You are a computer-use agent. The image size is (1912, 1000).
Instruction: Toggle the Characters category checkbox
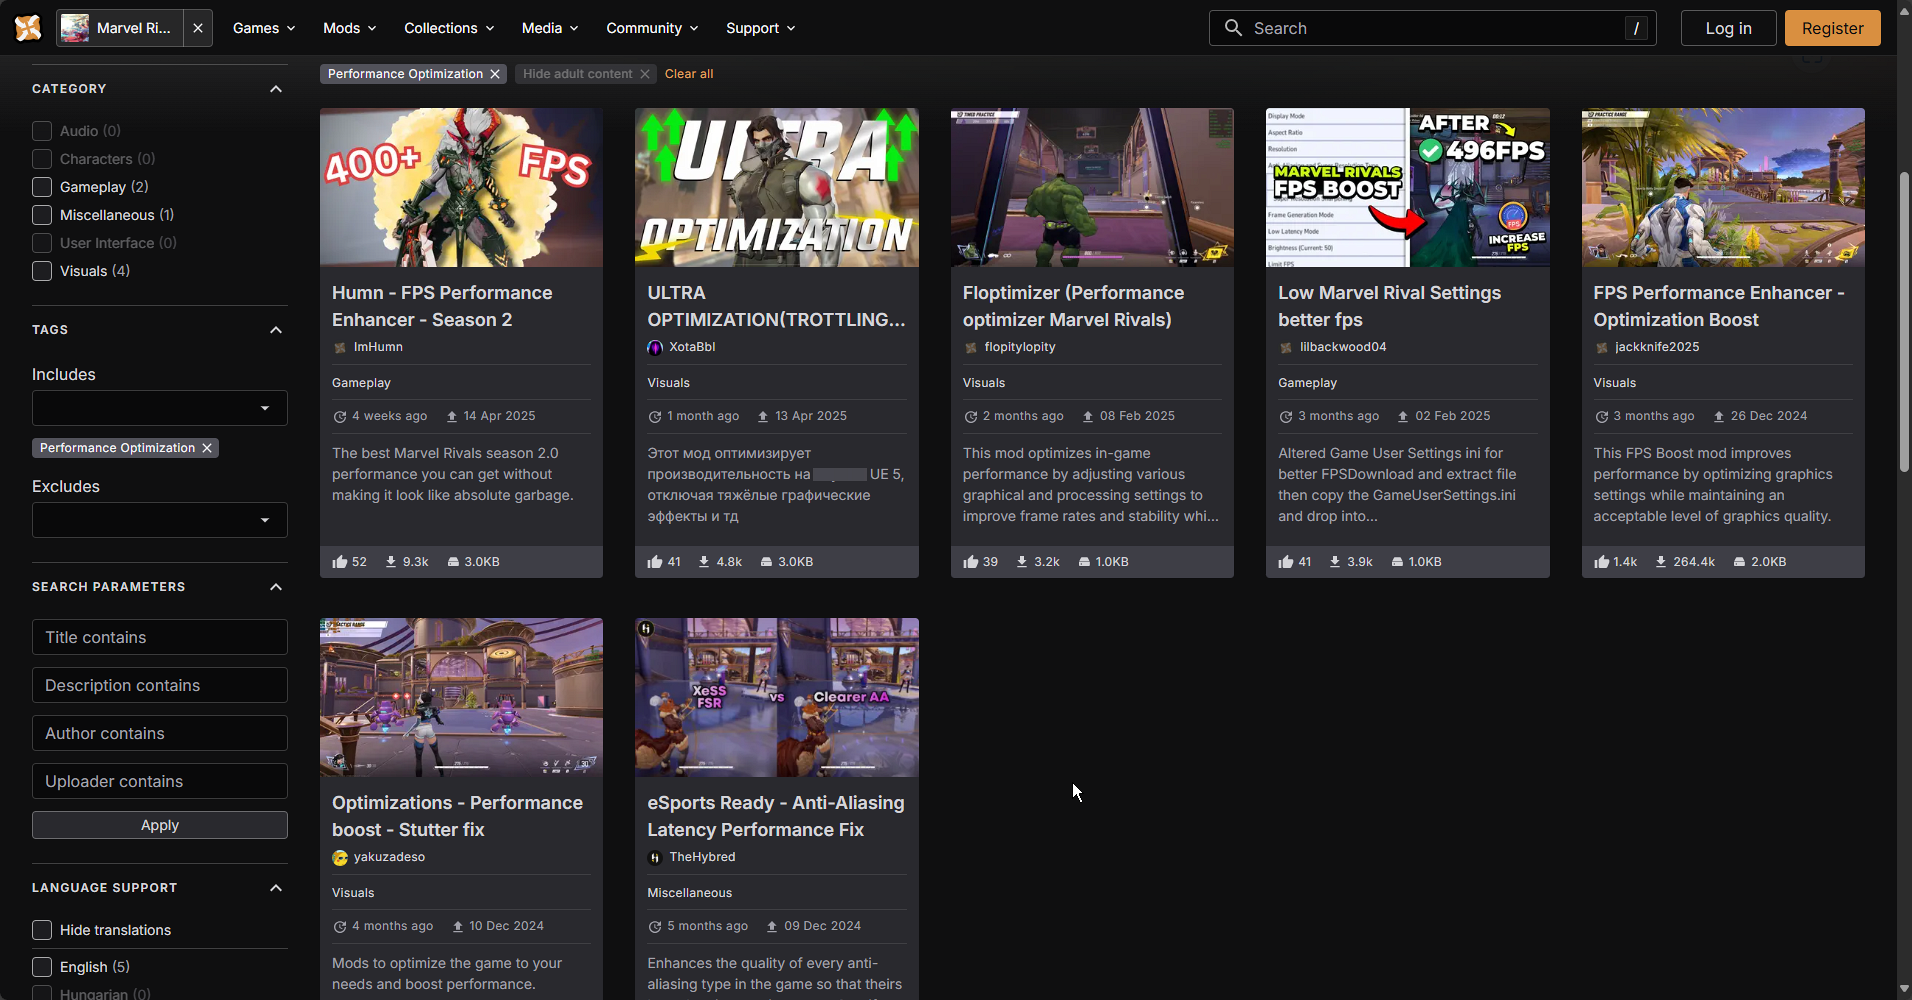[x=42, y=159]
